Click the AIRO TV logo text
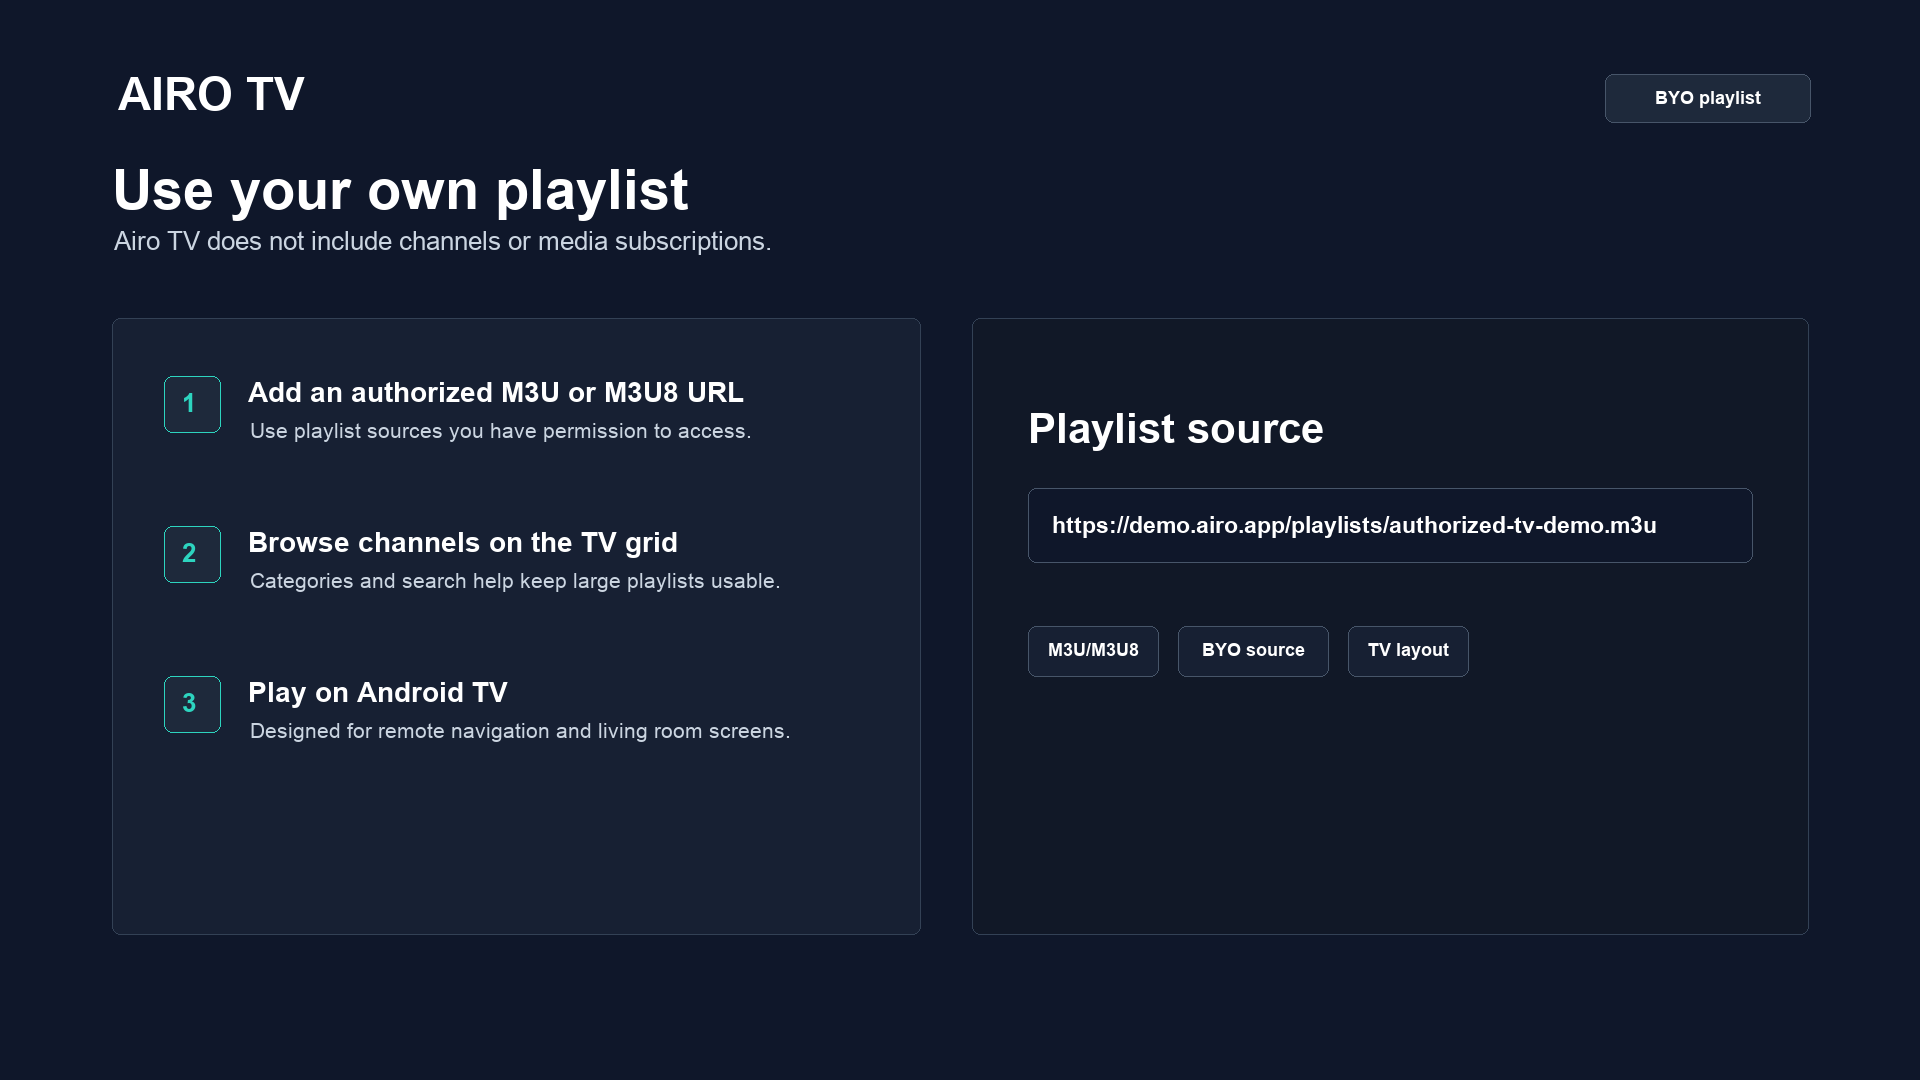The height and width of the screenshot is (1080, 1920). (211, 94)
